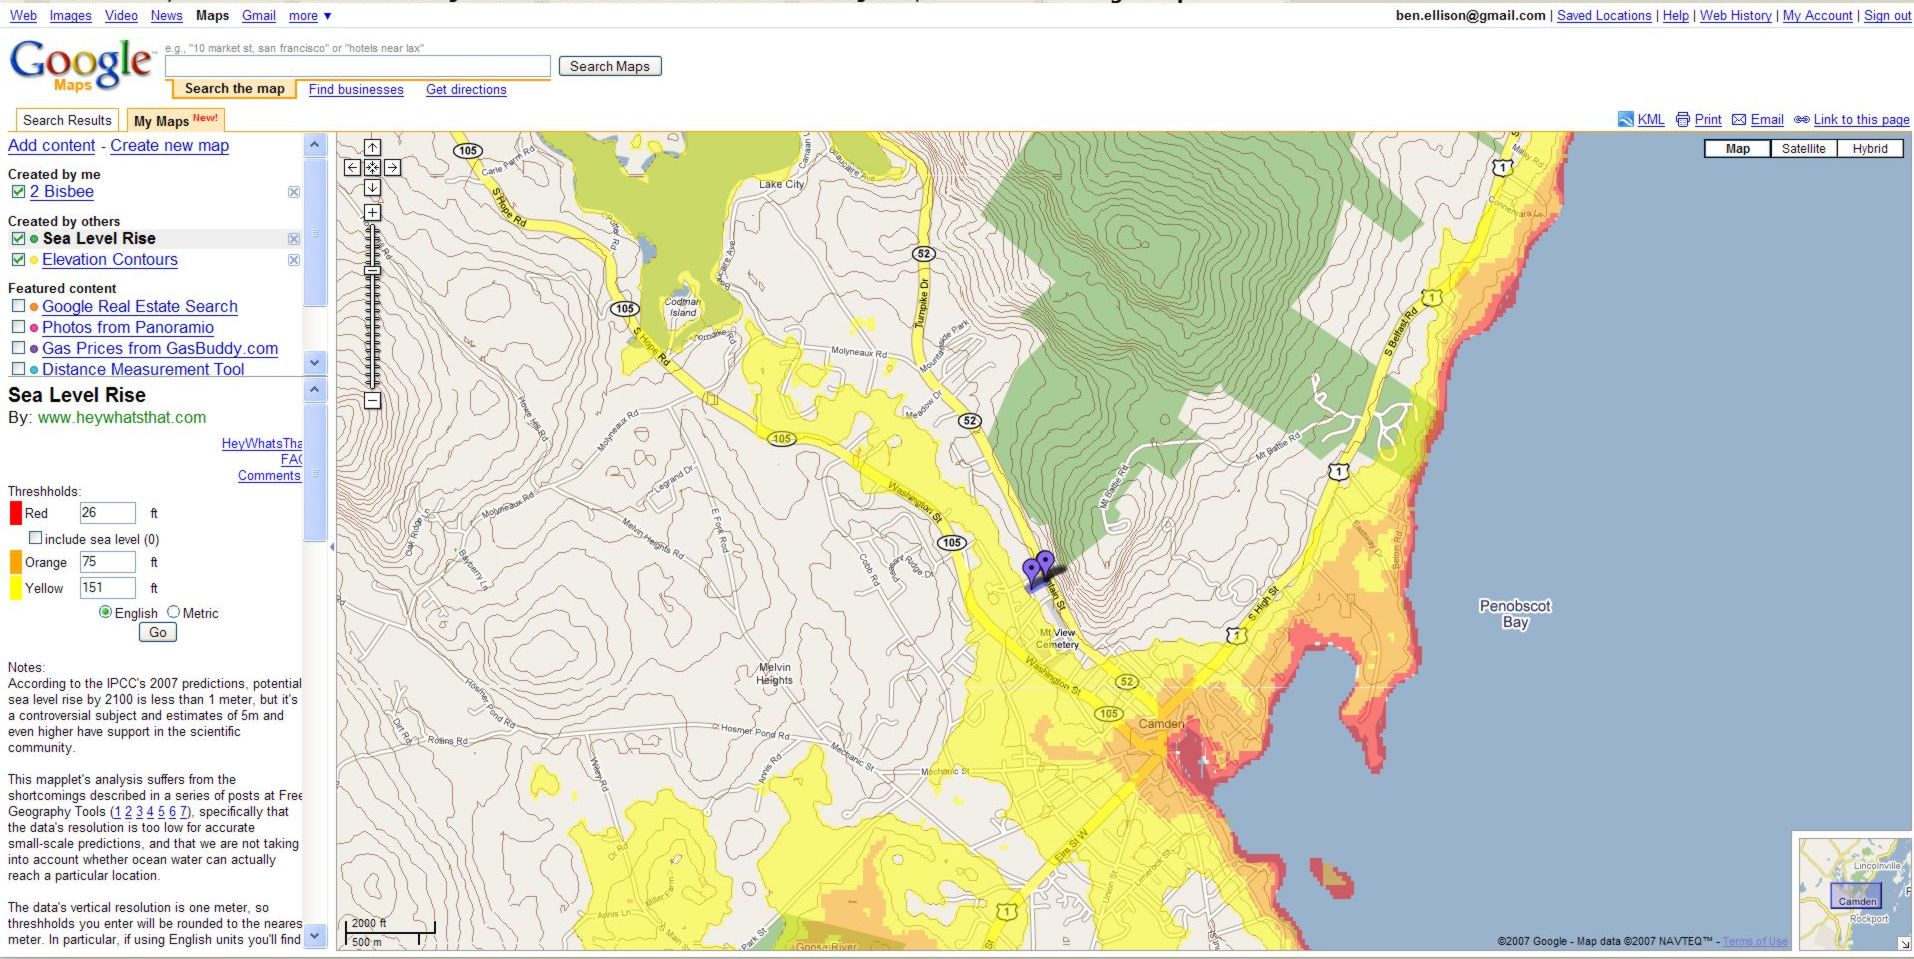Open the Comments link
This screenshot has width=1914, height=959.
point(269,476)
